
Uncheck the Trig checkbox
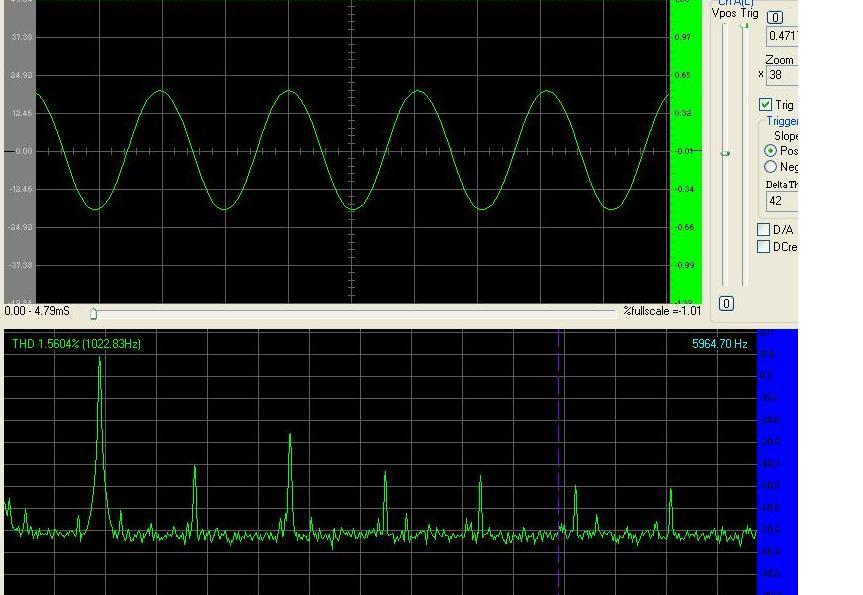[765, 105]
